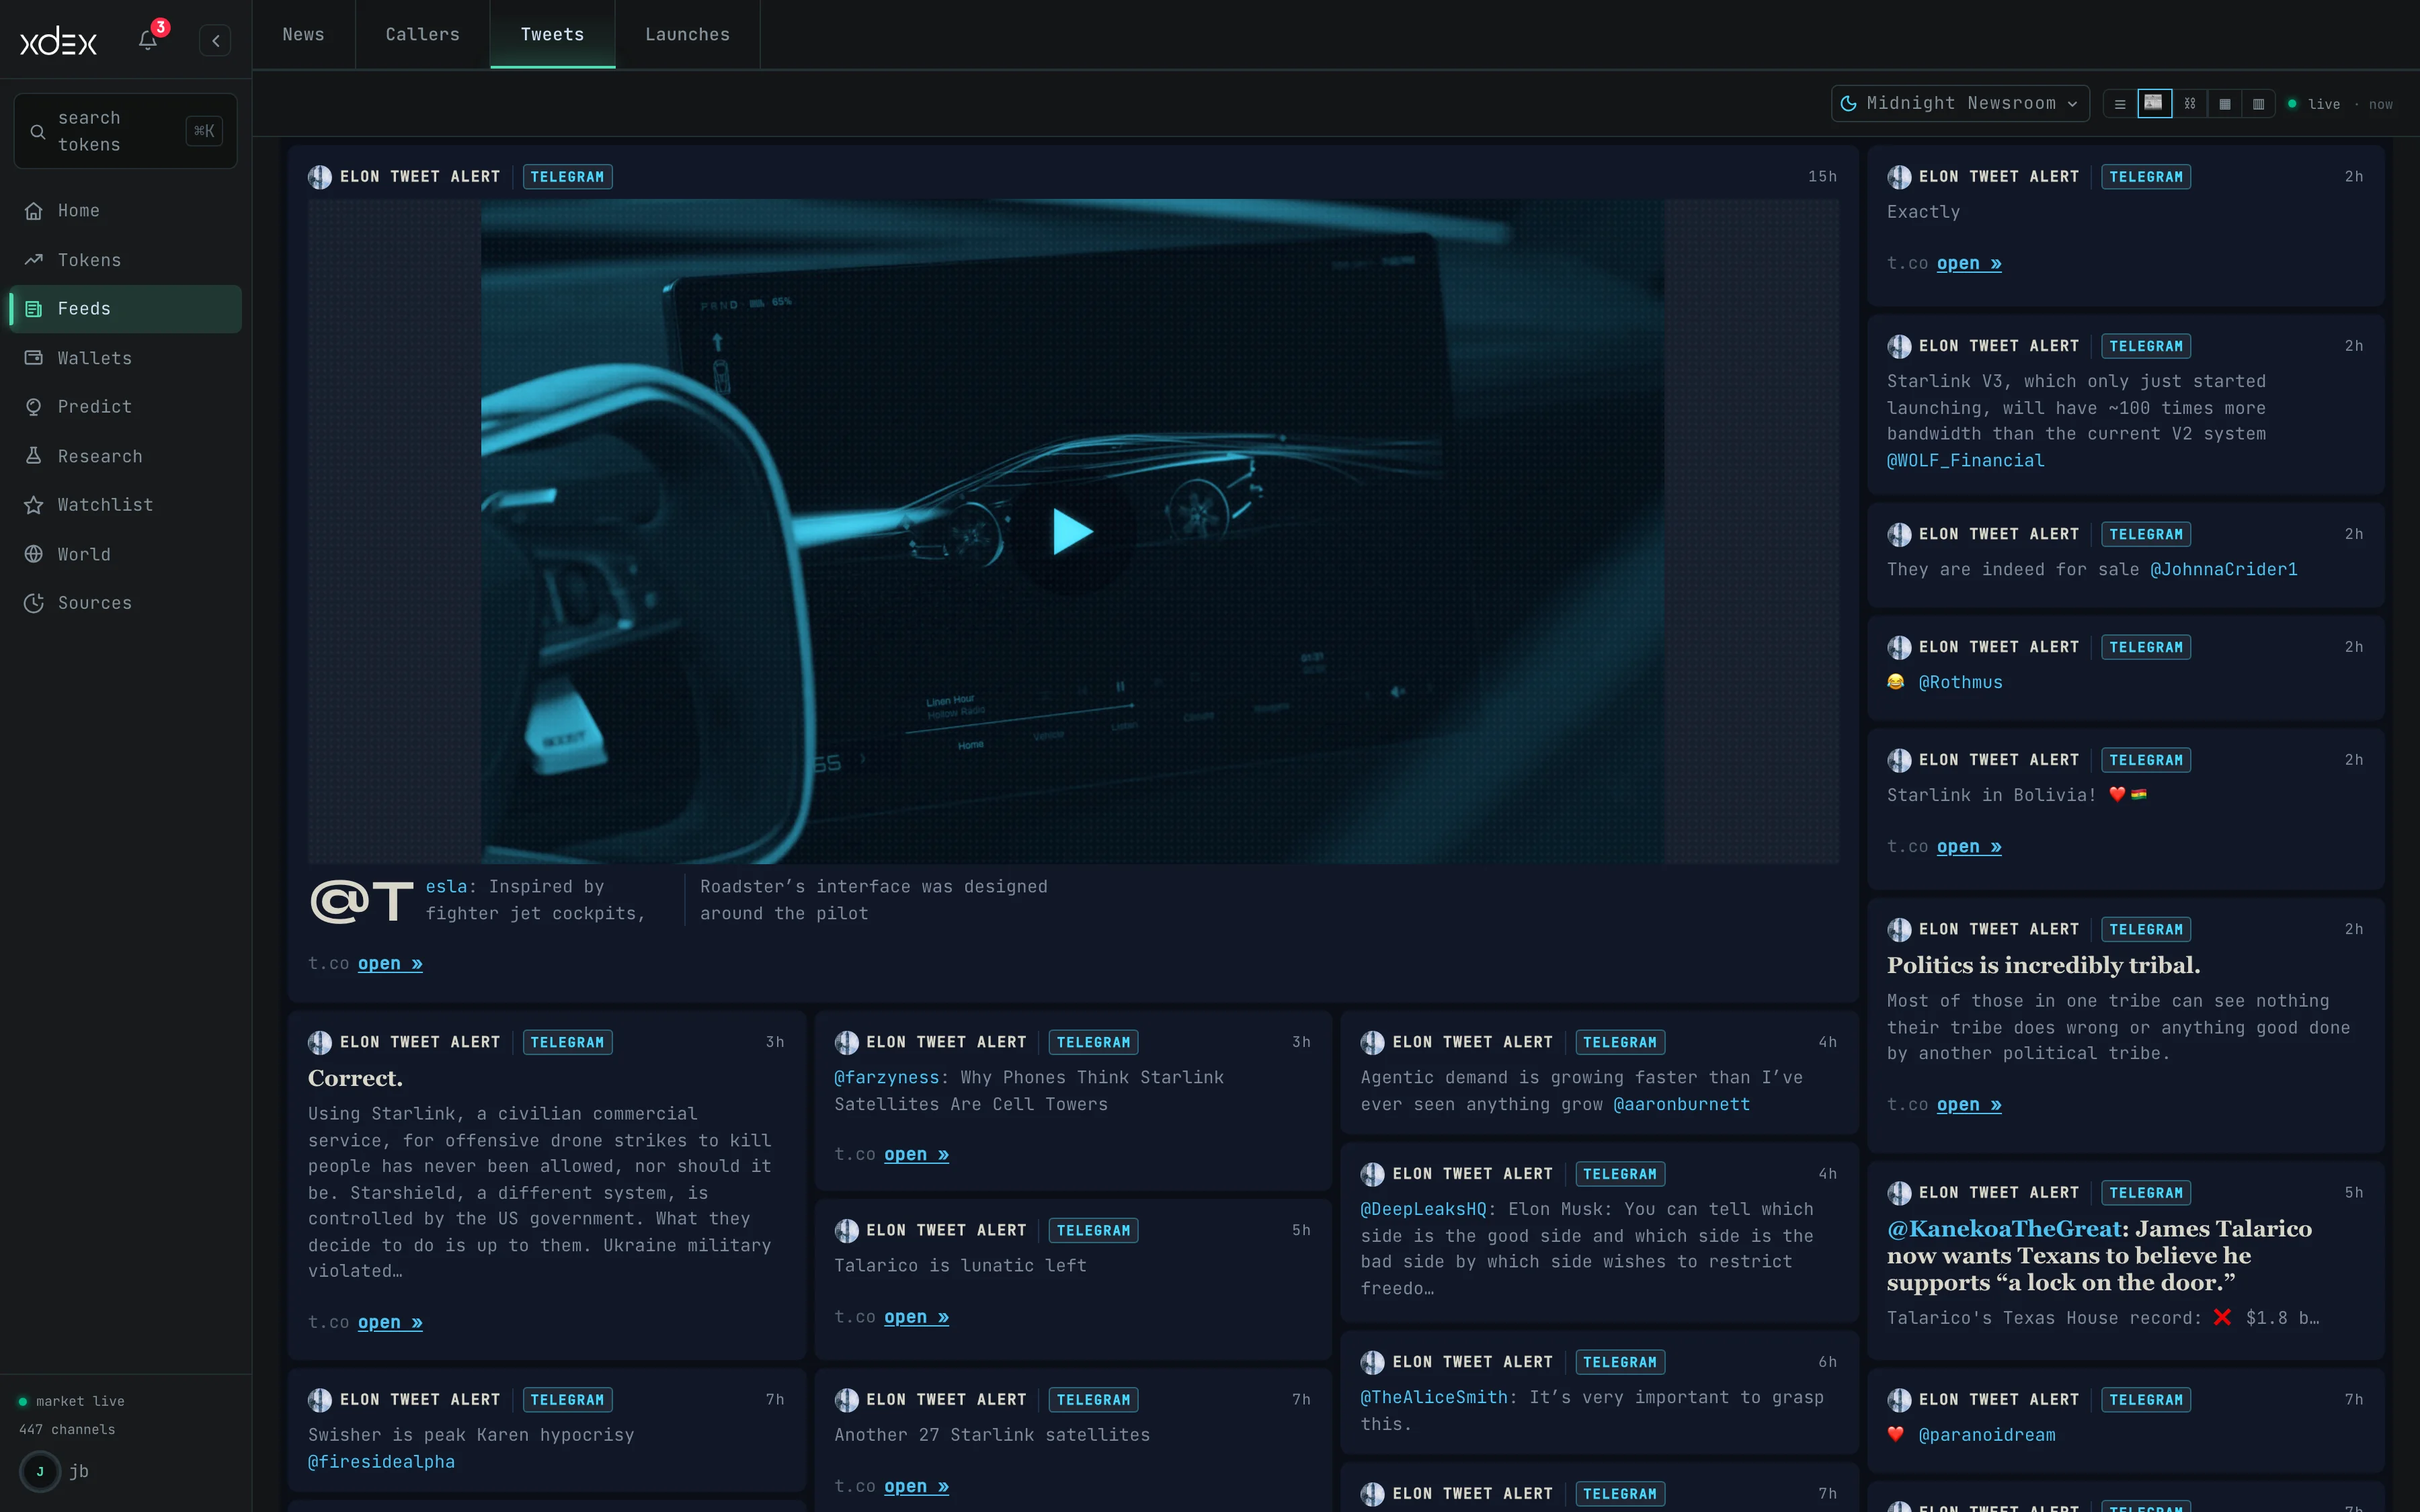Click the @firesidealpha mention
Screen dimensions: 2420x1512
click(x=381, y=1462)
